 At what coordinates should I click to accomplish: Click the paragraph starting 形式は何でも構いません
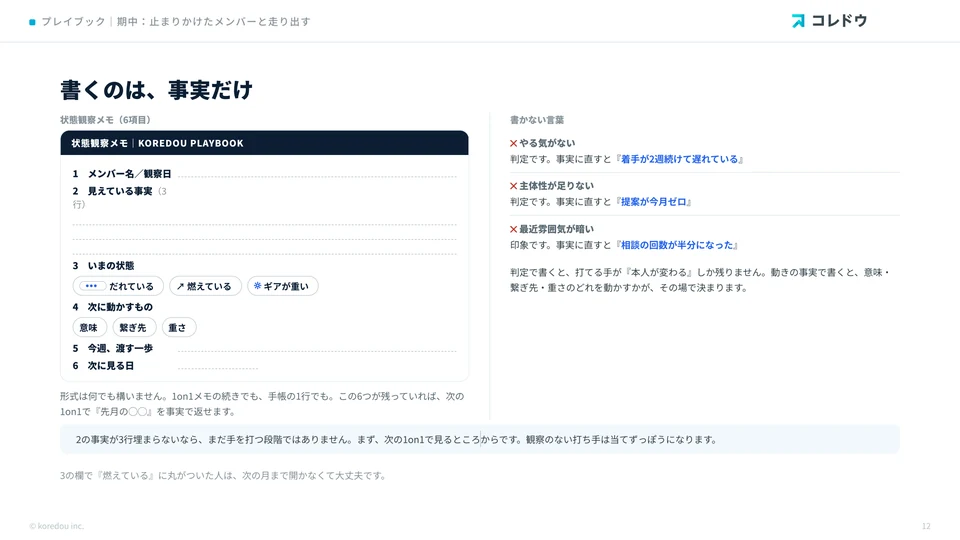click(262, 404)
